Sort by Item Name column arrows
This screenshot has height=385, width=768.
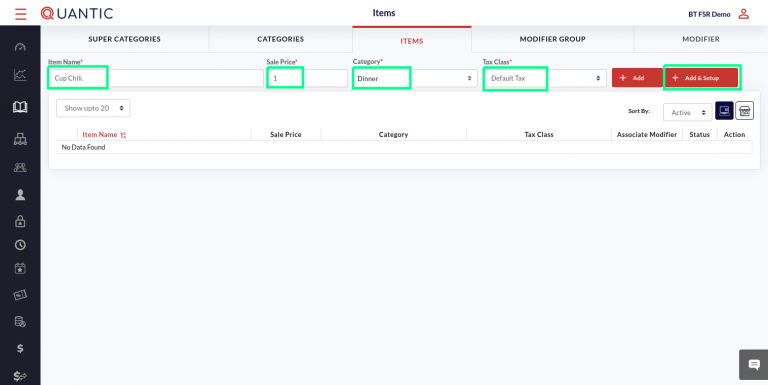pos(123,135)
